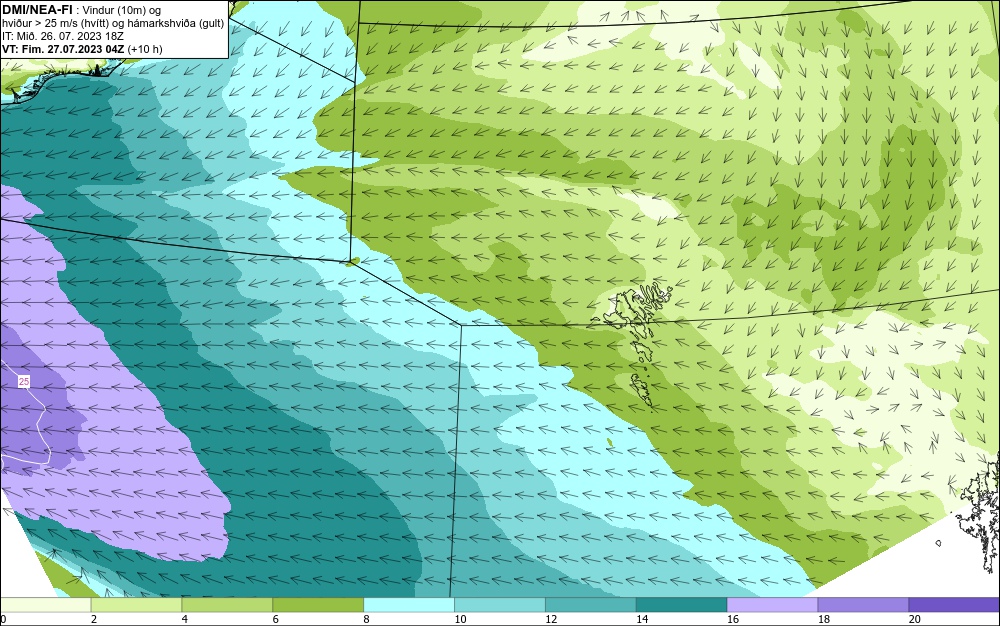Click the 2–4 m/s light green legend swatch
Screen dimensions: 1000x626
click(136, 605)
